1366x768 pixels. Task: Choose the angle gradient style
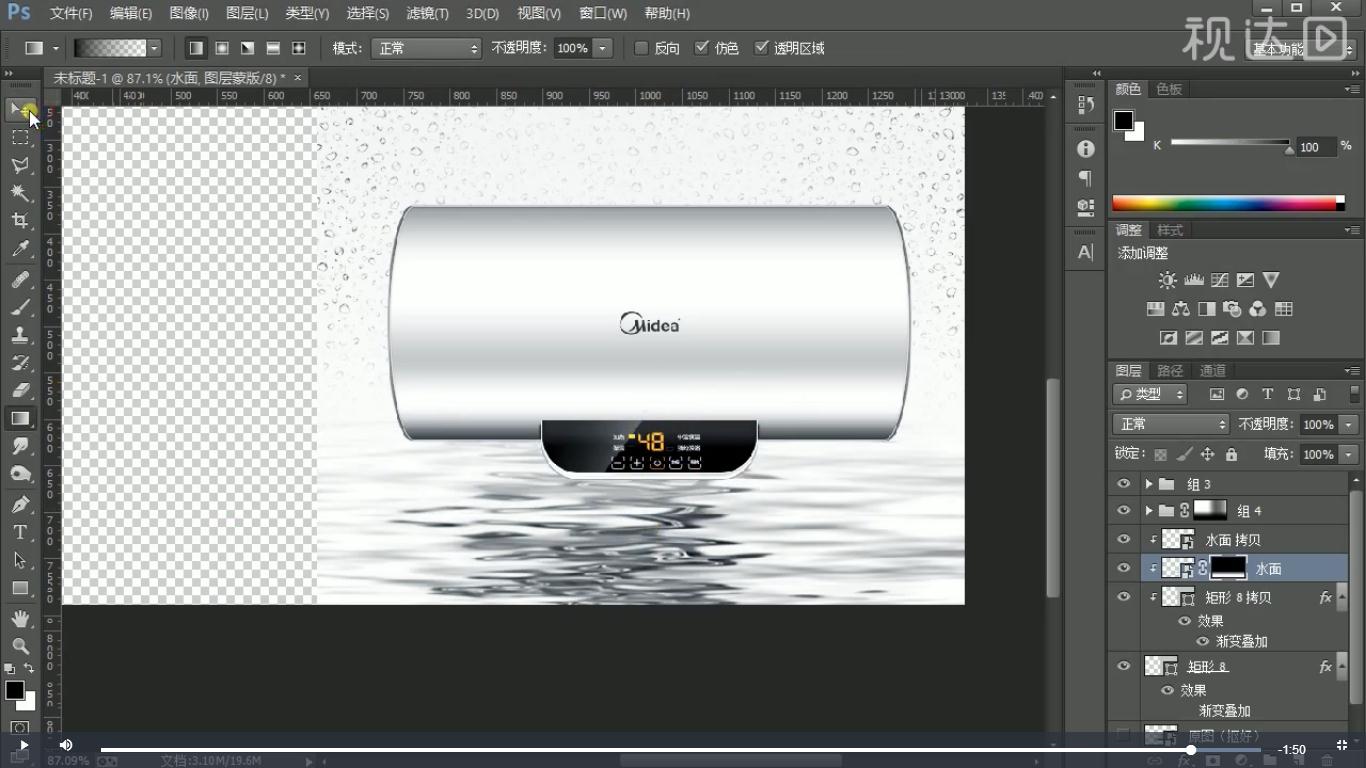tap(247, 48)
